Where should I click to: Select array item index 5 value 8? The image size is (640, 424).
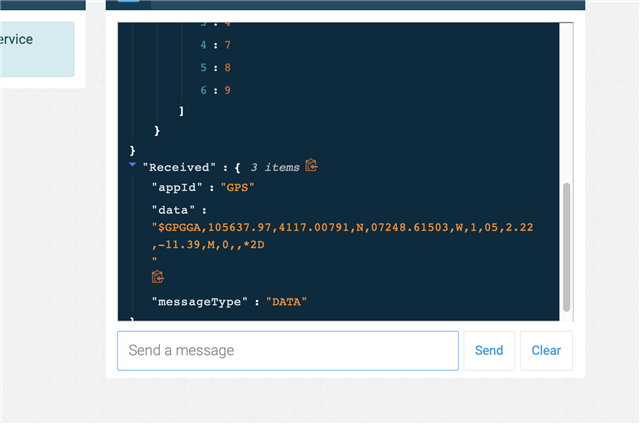227,67
